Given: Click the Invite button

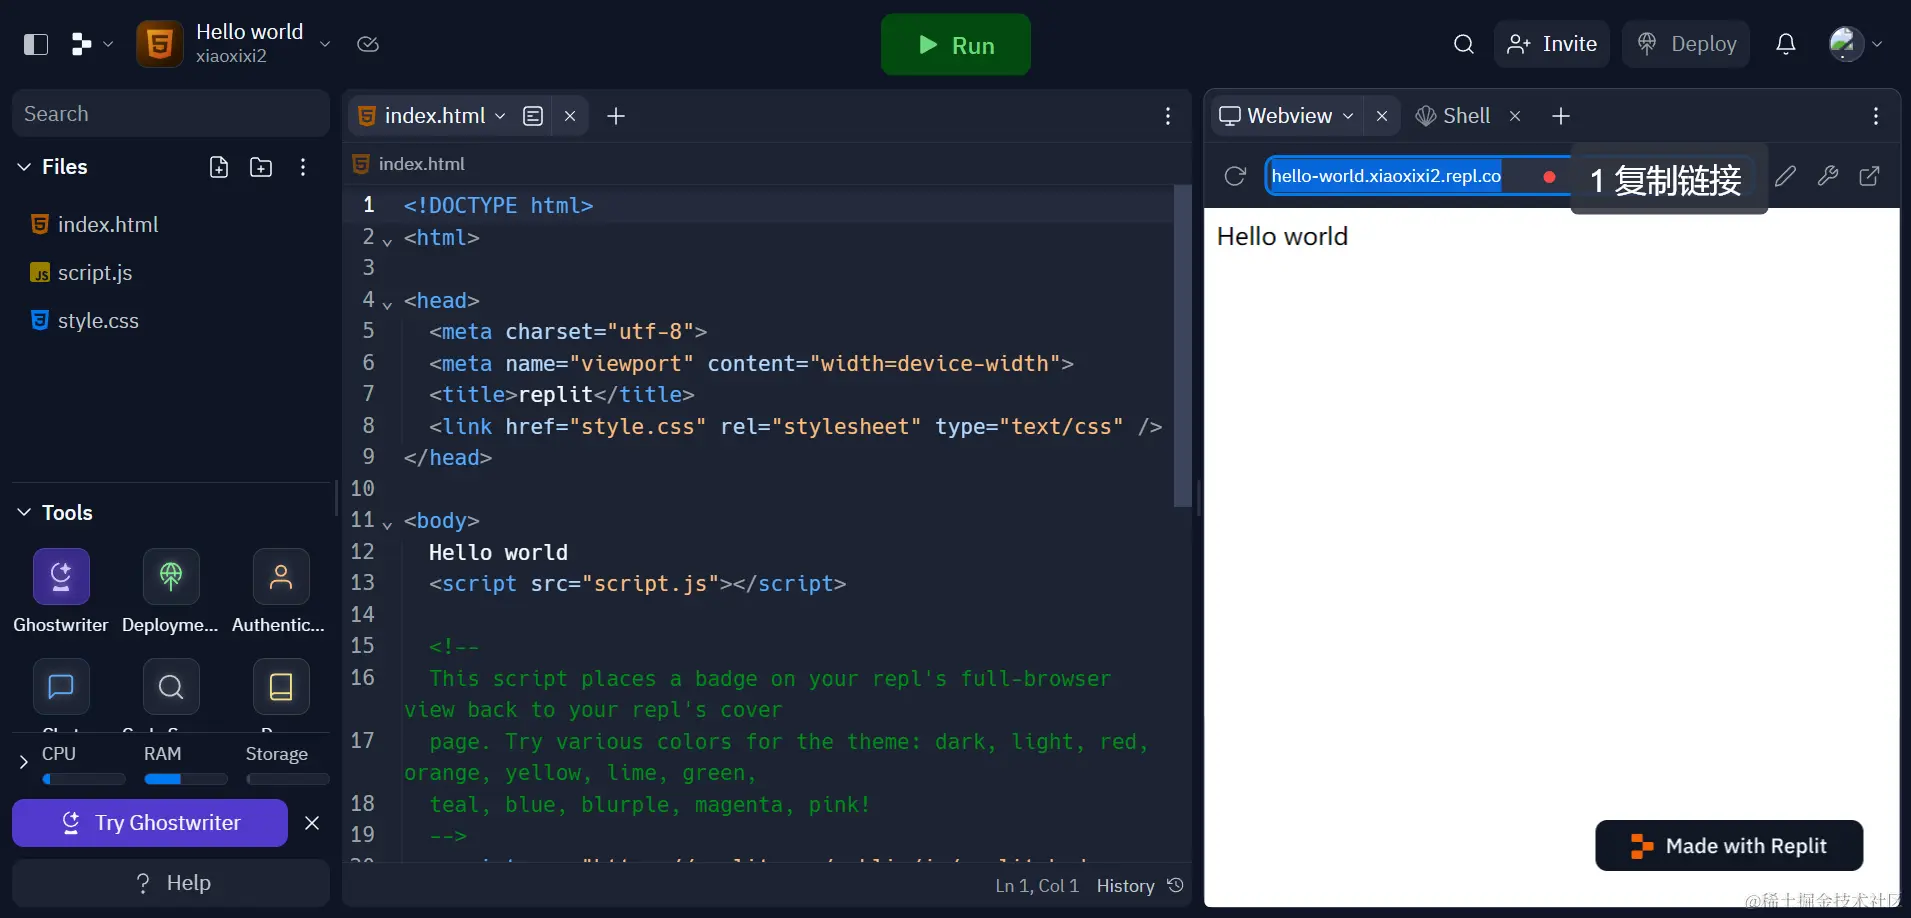Looking at the screenshot, I should 1552,44.
